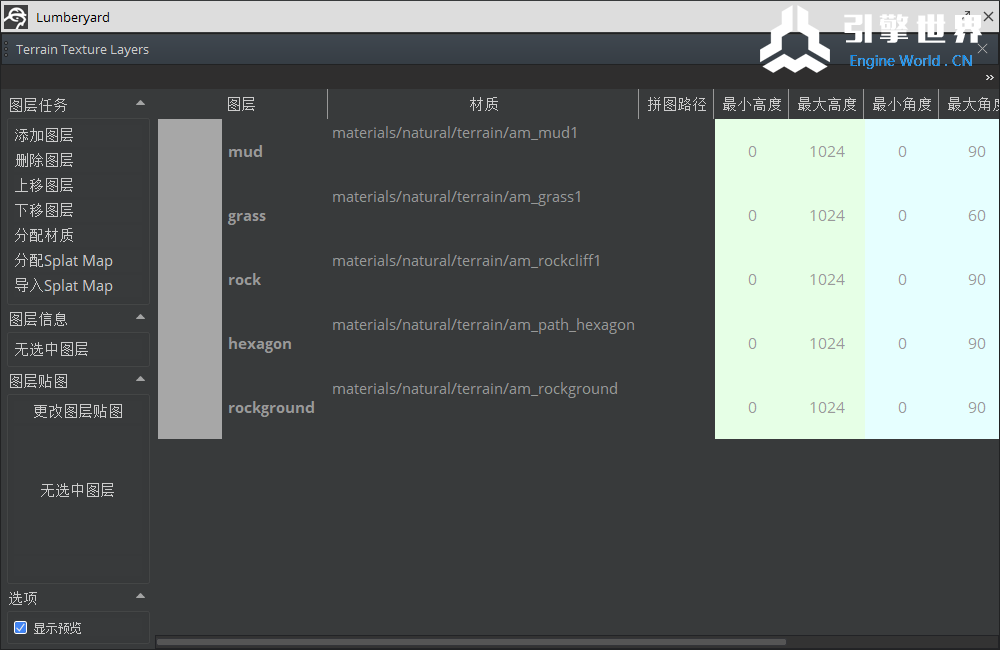This screenshot has width=1000, height=650.
Task: Click 删除图层 to delete layer
Action: tap(44, 160)
